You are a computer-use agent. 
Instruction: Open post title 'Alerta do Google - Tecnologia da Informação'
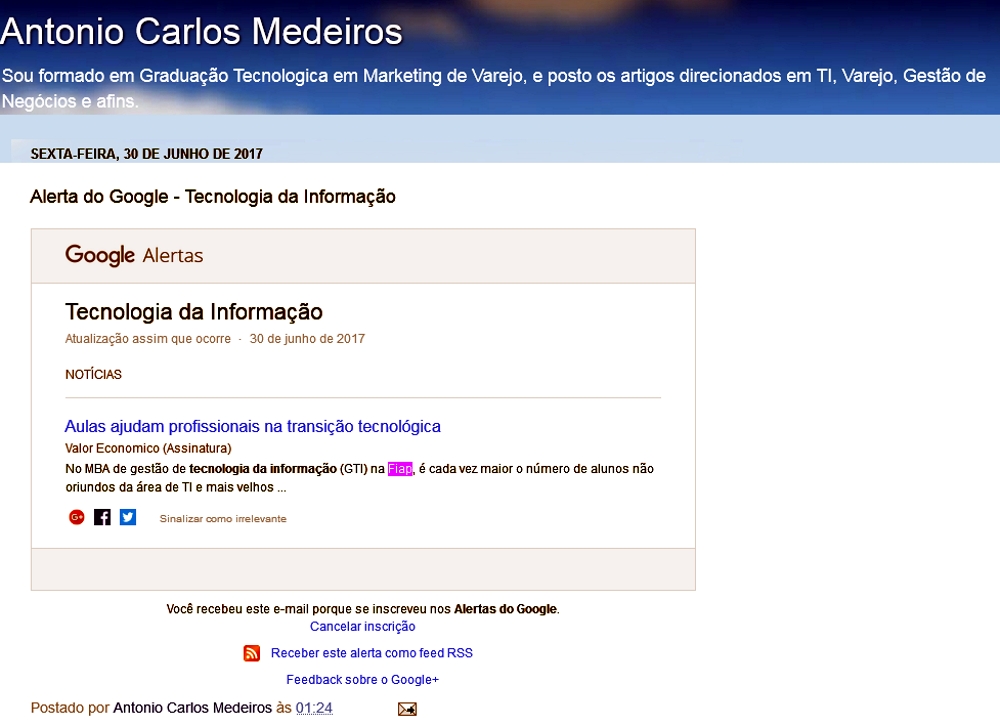213,196
